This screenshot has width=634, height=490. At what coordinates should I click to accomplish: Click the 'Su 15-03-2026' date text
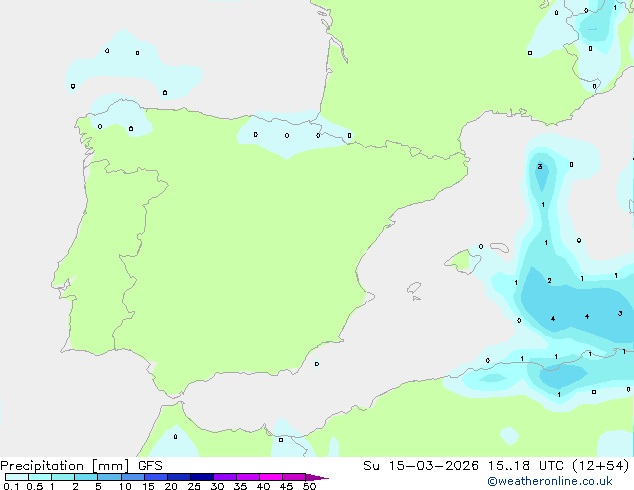[421, 466]
